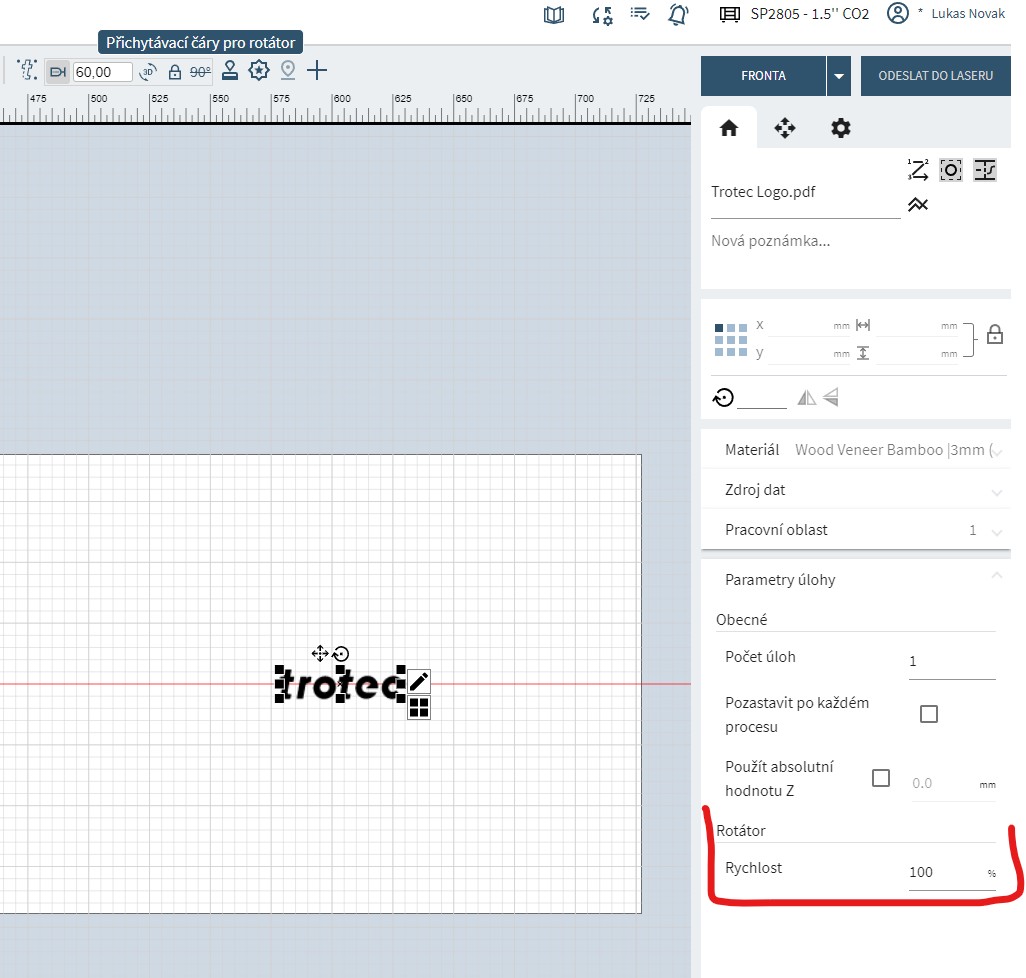Click the job order sequence 1-2-3 icon
1026x978 pixels.
tap(918, 170)
